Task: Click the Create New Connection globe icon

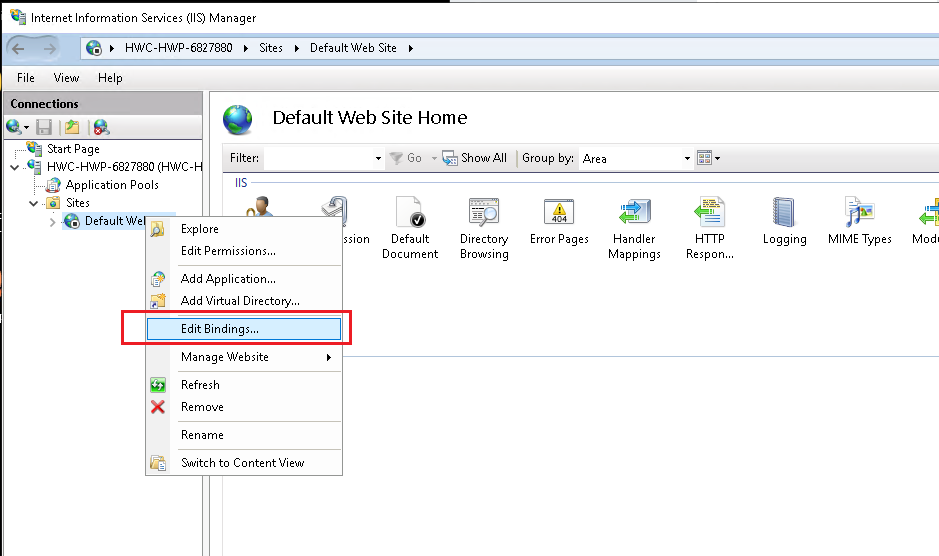Action: pos(14,127)
